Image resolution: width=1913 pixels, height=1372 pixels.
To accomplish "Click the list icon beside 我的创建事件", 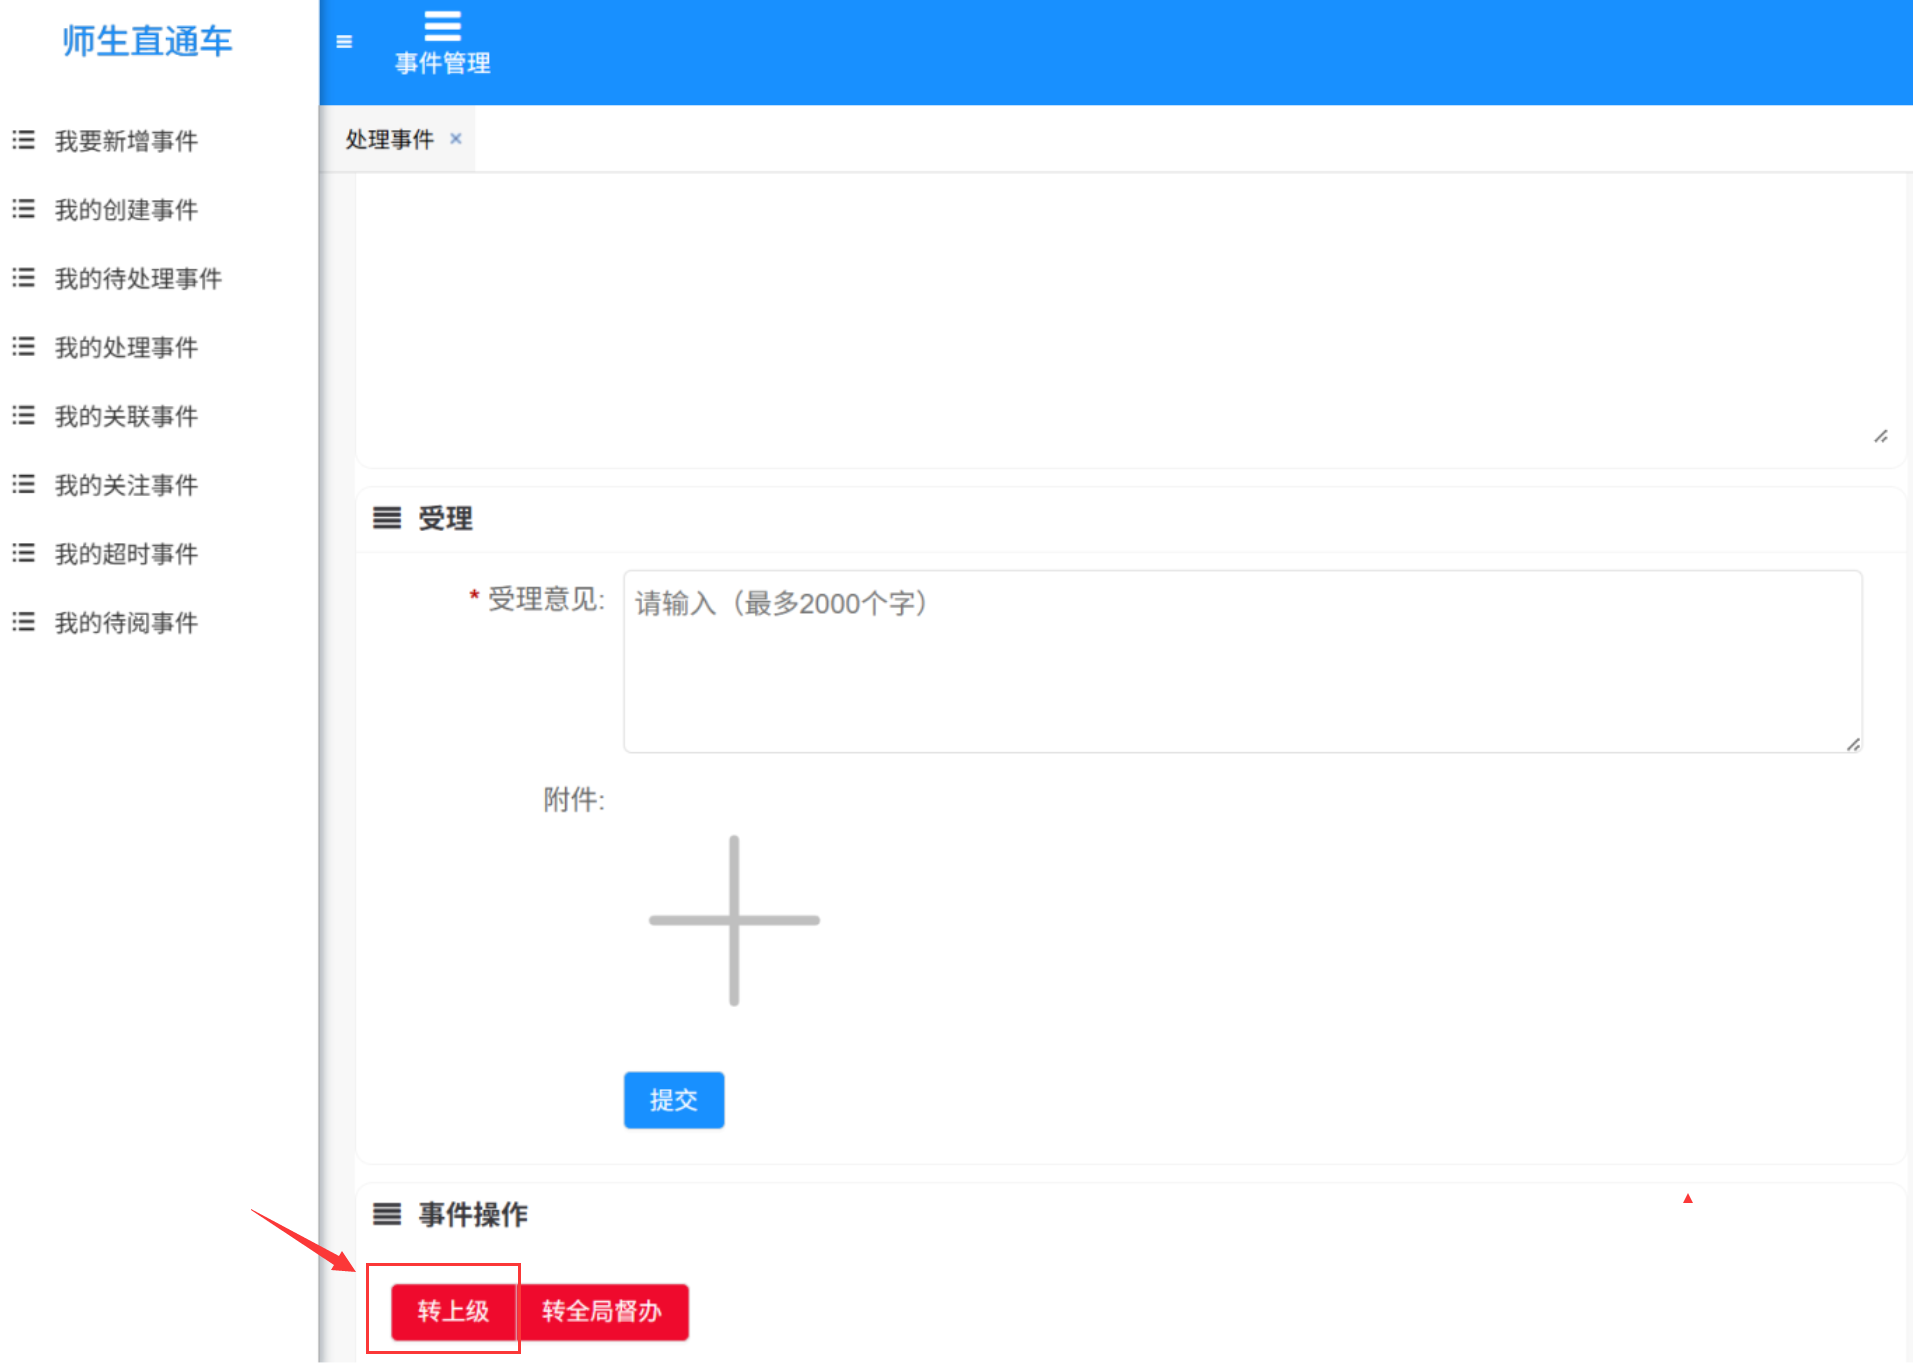I will coord(23,209).
